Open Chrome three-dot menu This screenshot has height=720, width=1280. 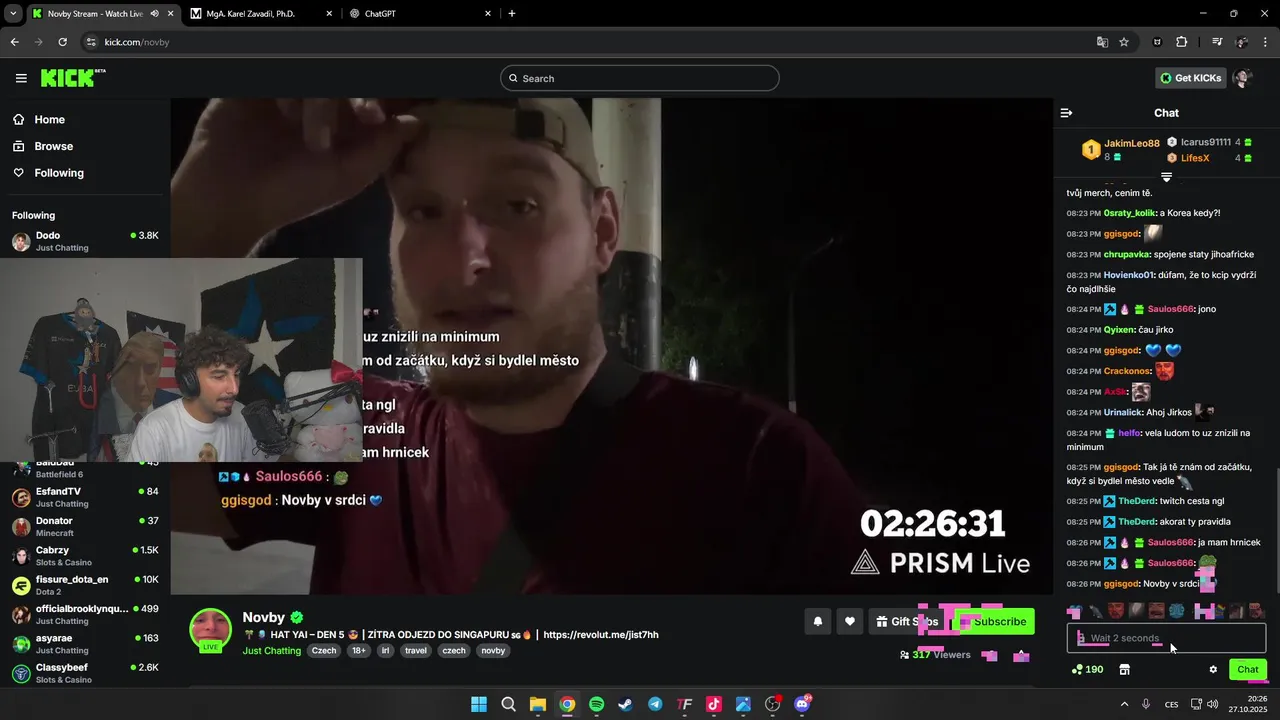click(1265, 42)
